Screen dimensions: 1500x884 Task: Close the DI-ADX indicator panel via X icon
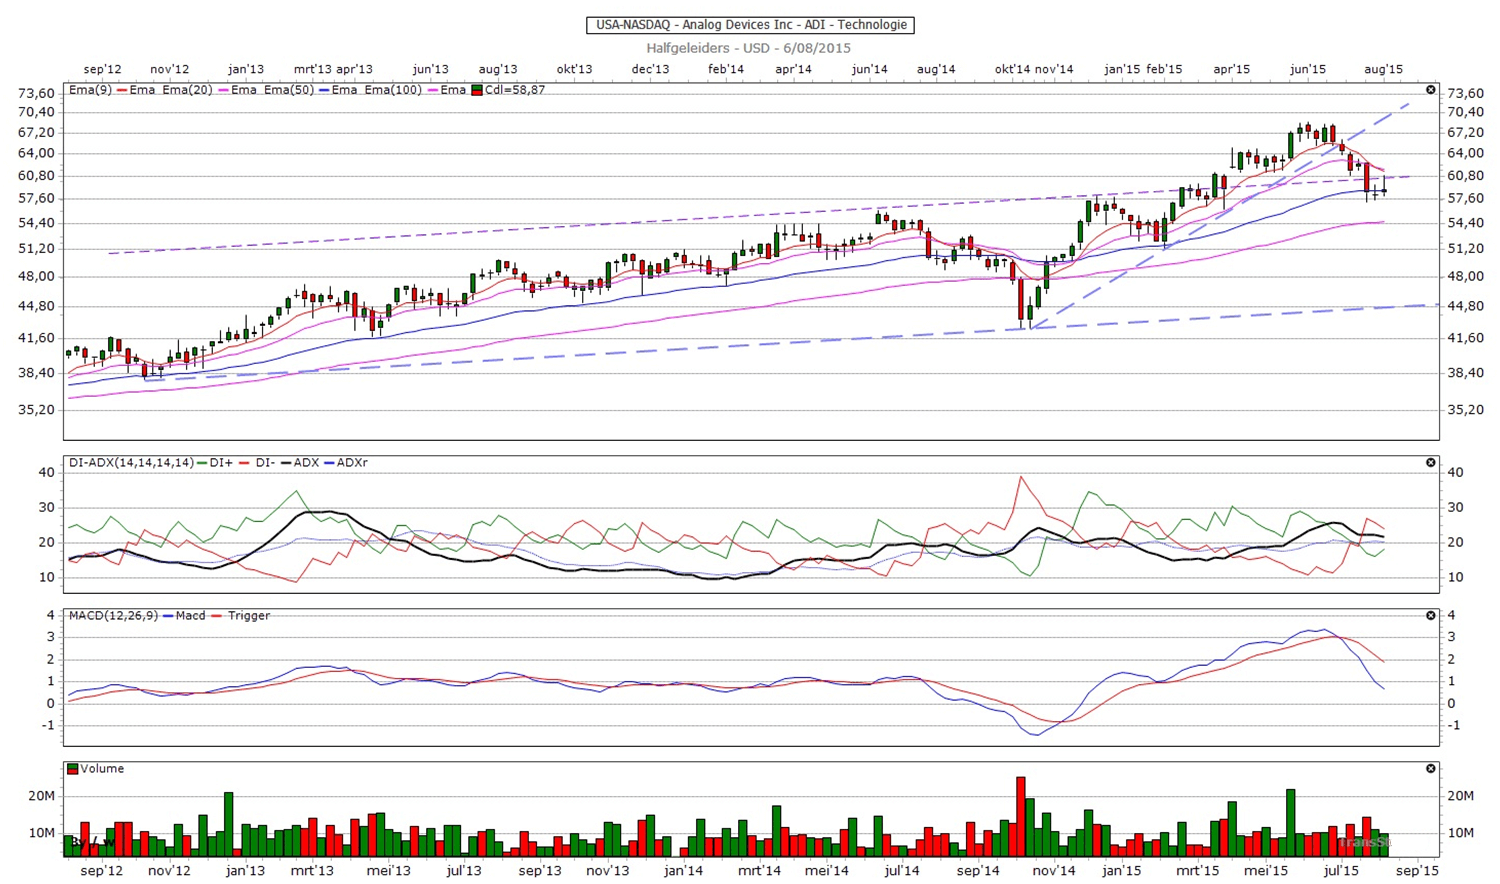pos(1430,463)
